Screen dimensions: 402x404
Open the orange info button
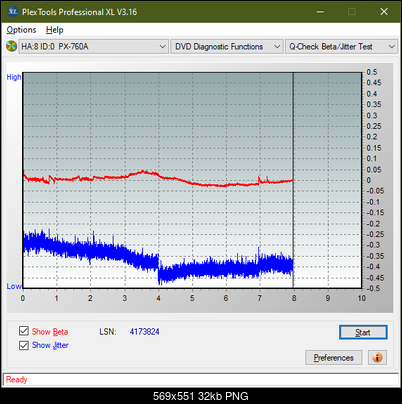(377, 358)
